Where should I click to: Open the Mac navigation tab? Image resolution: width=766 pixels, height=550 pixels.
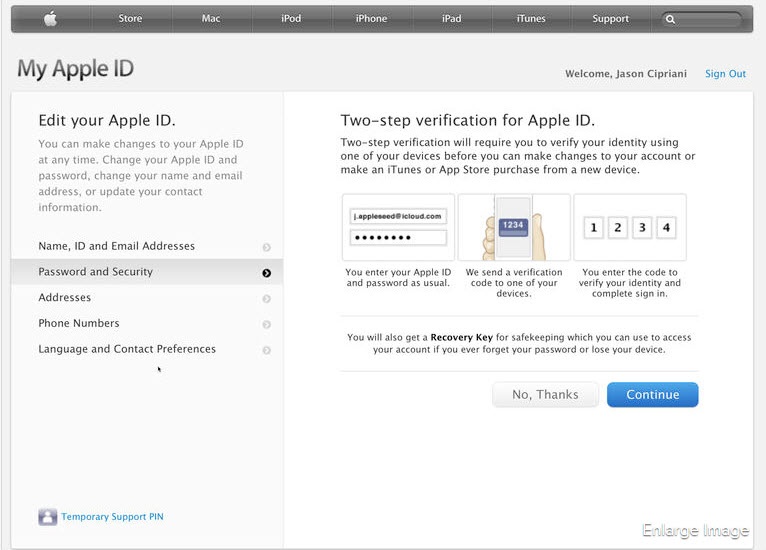[x=211, y=19]
